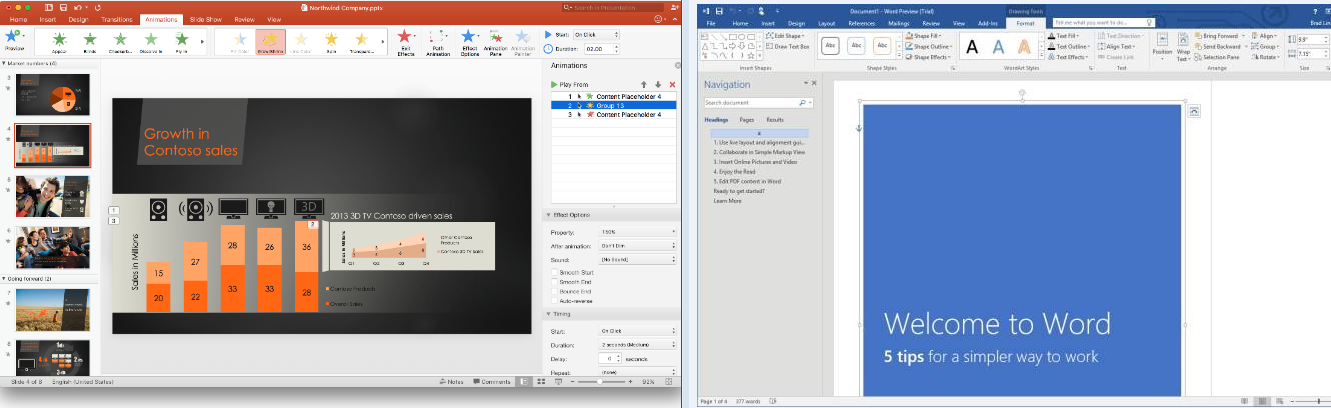Viewport: 1331px width, 408px height.
Task: Enable the Smooth Start checkbox
Action: [x=555, y=272]
